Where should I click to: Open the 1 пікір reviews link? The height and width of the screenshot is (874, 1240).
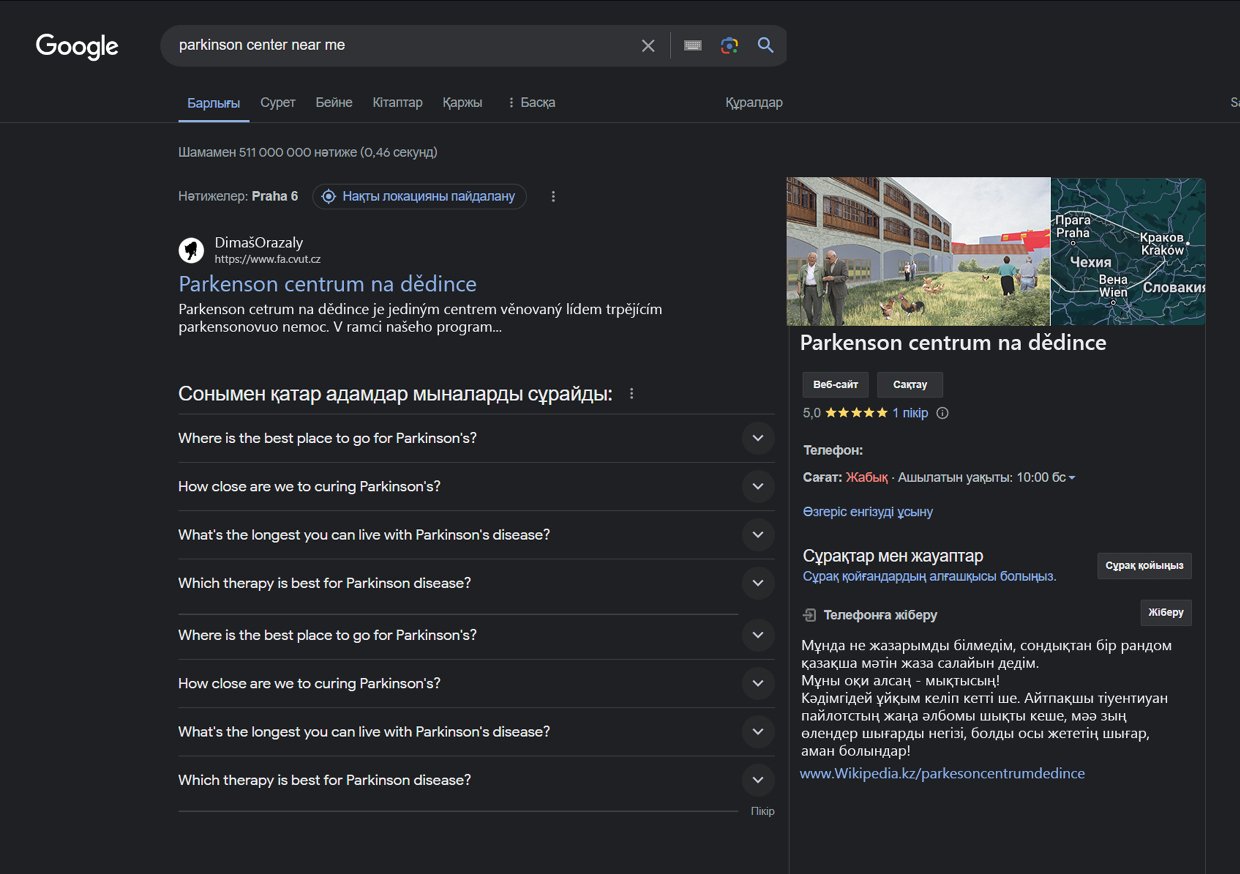point(910,413)
